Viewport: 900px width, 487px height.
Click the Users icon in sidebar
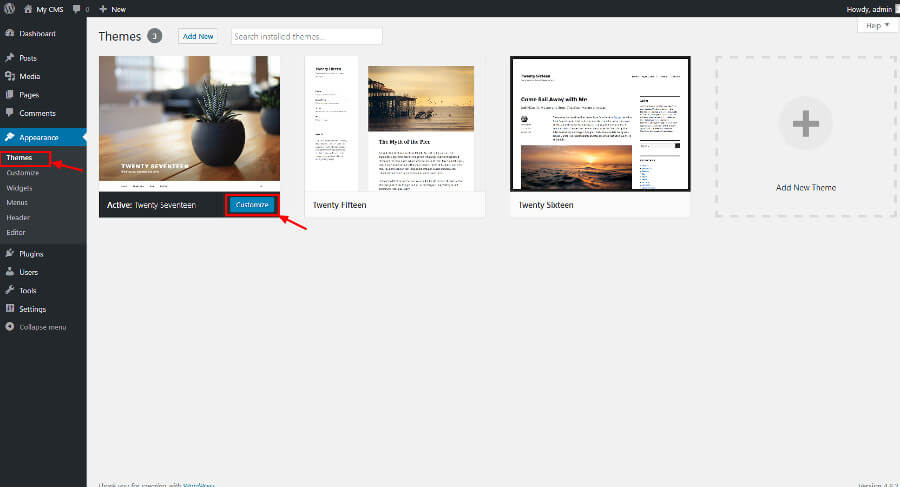tap(9, 272)
